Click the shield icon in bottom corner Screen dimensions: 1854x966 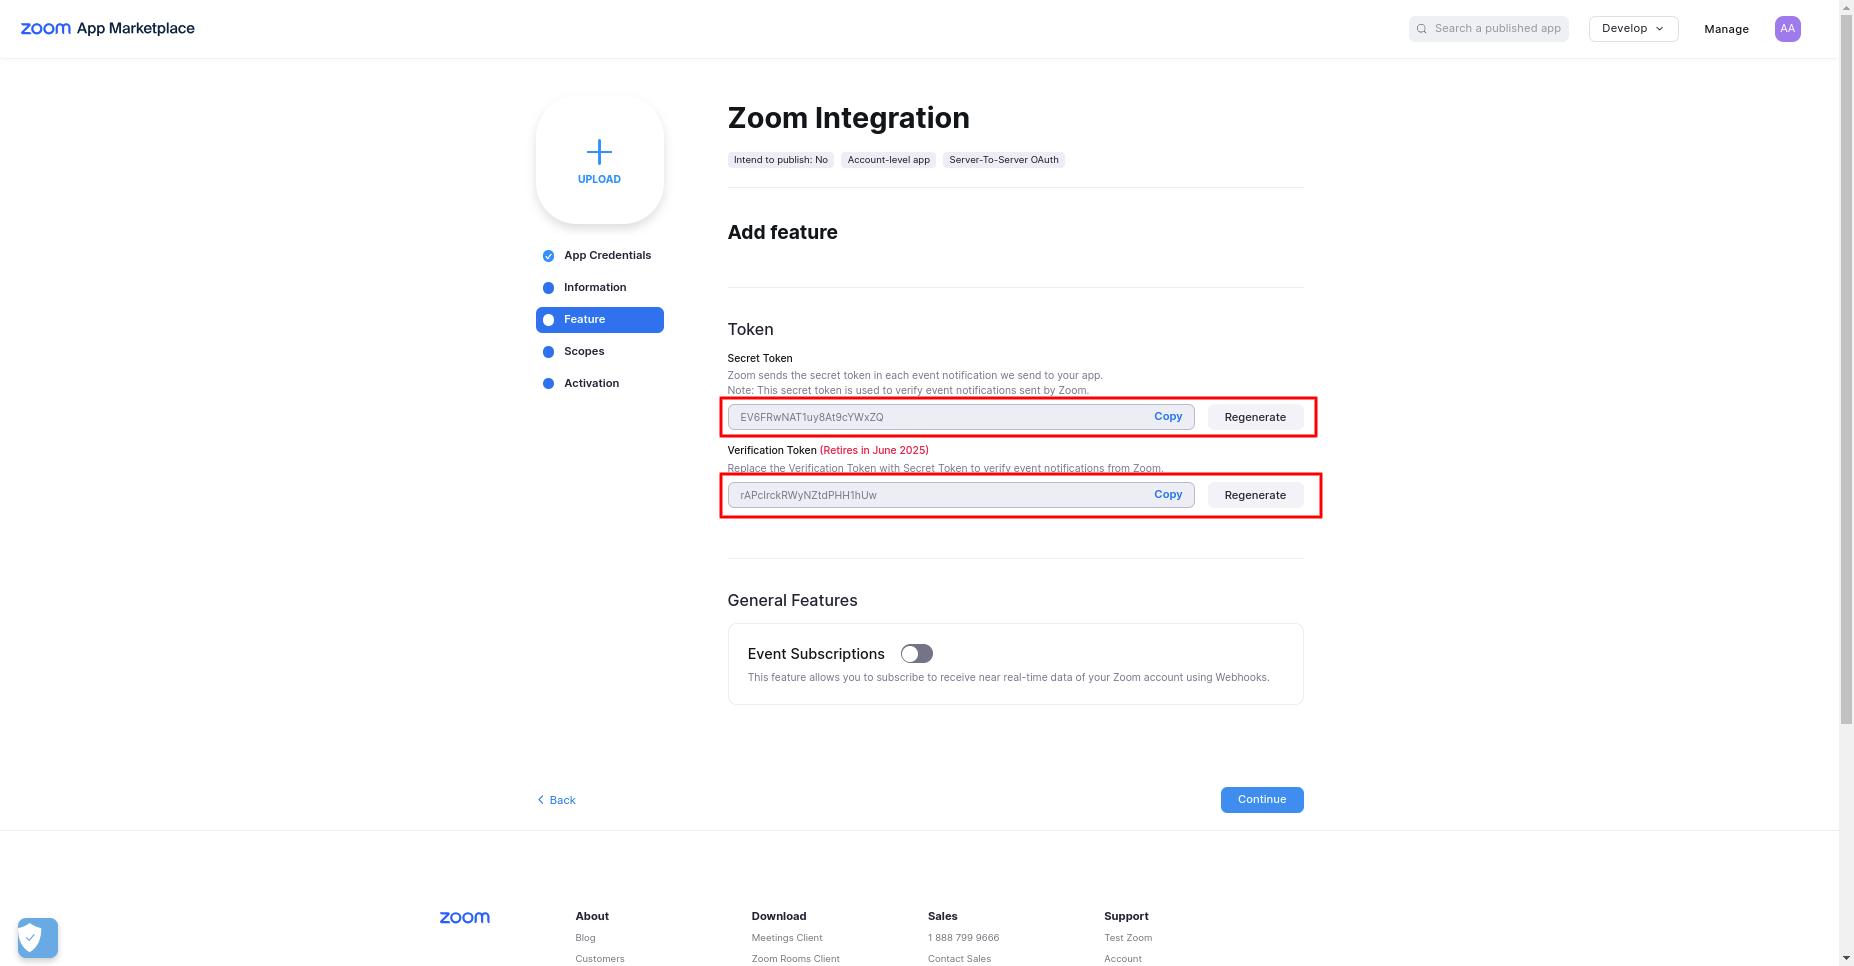[38, 938]
